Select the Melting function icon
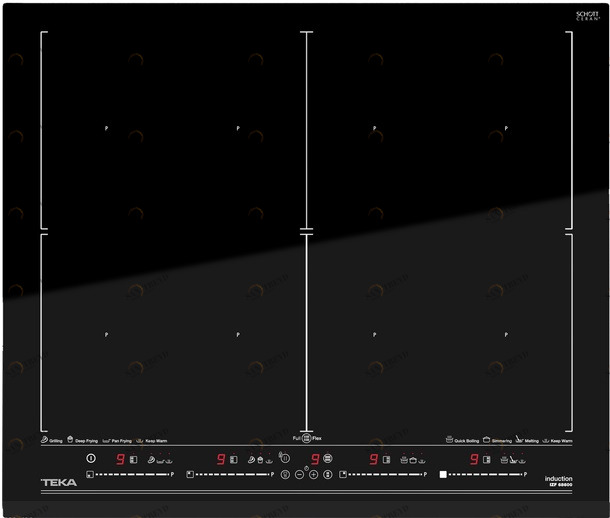Viewport: 610px width, 518px height. click(519, 439)
